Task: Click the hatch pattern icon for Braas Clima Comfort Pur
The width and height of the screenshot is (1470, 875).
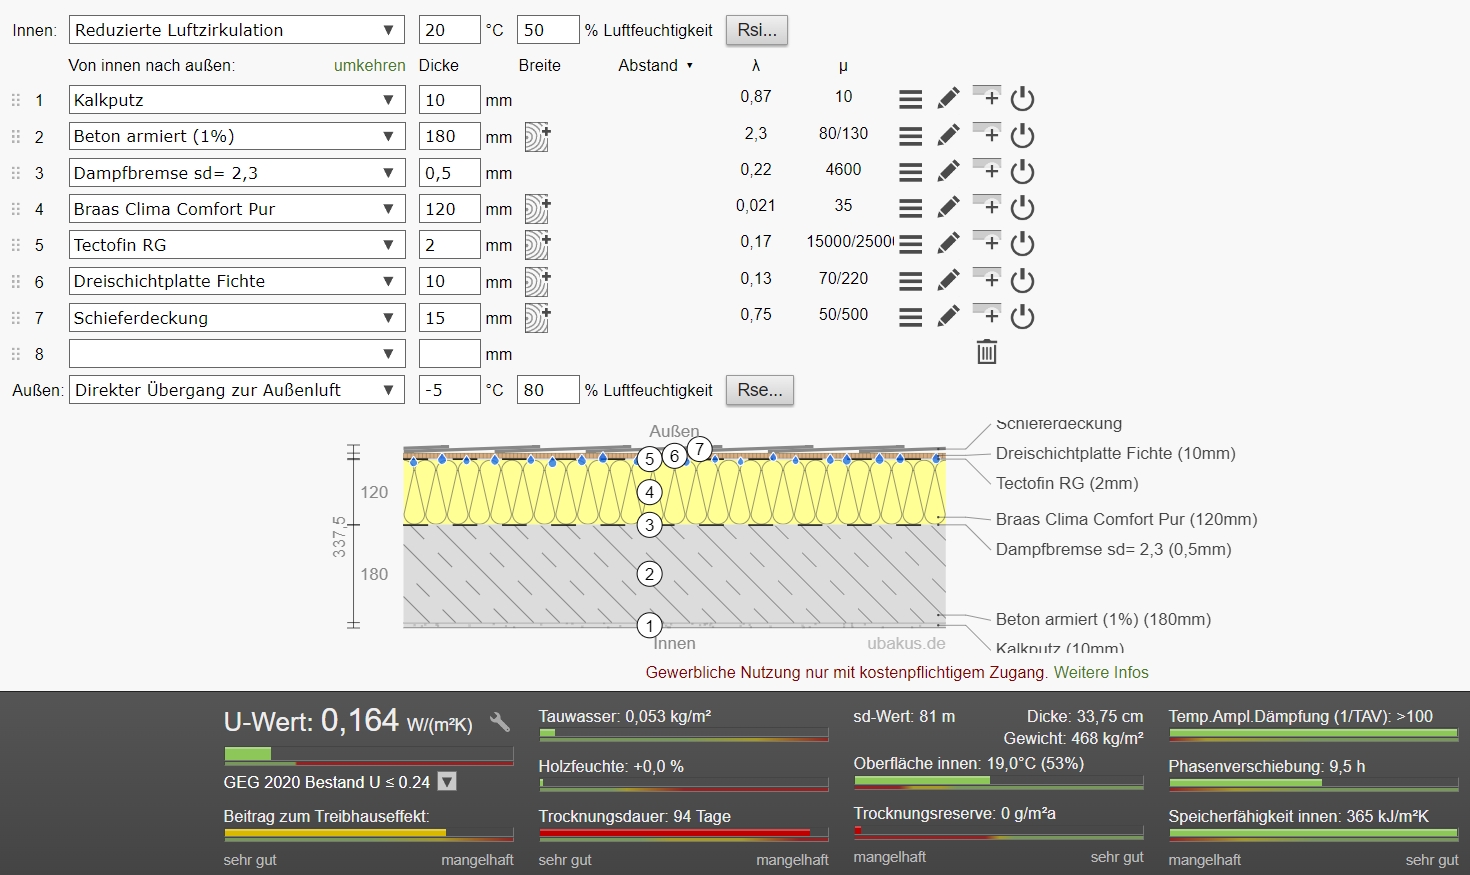Action: [537, 209]
